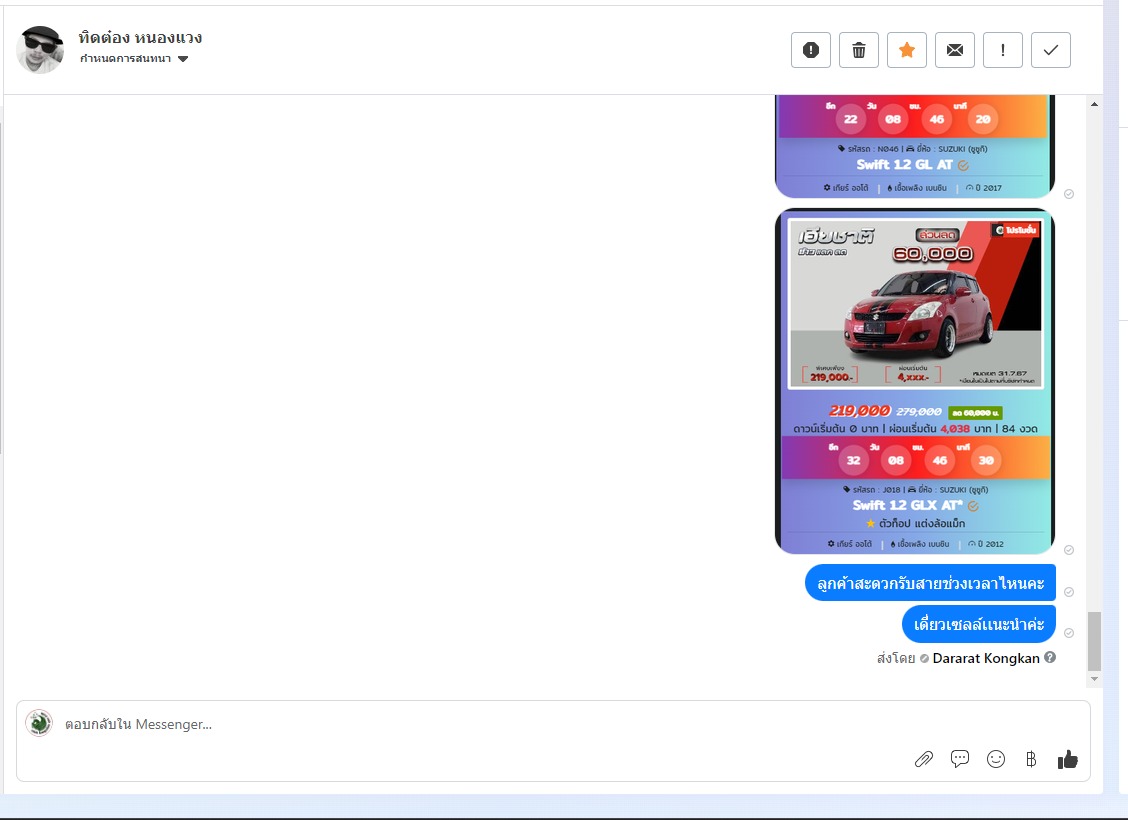
Task: Click delivery status icon beside เดี๋ยวเซลล์แนะนำค่ะ
Action: point(1069,633)
